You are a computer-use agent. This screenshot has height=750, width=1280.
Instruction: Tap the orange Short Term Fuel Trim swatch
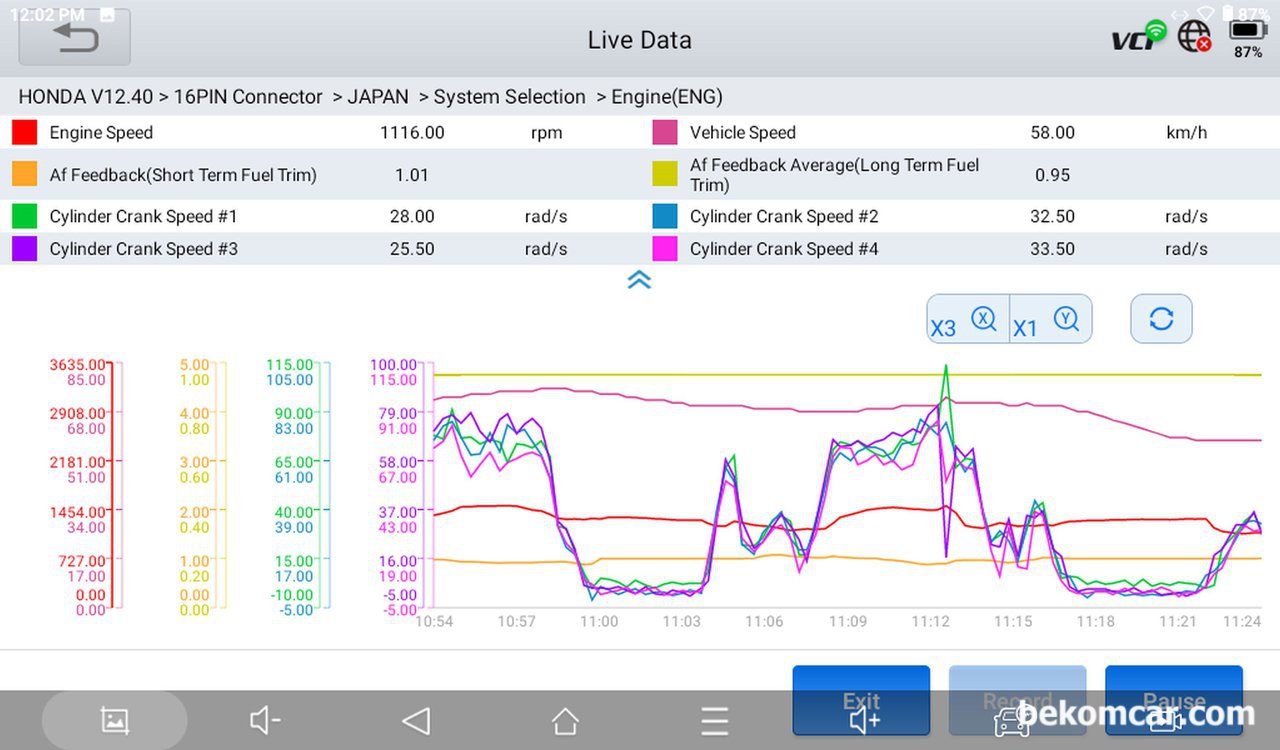pyautogui.click(x=25, y=174)
